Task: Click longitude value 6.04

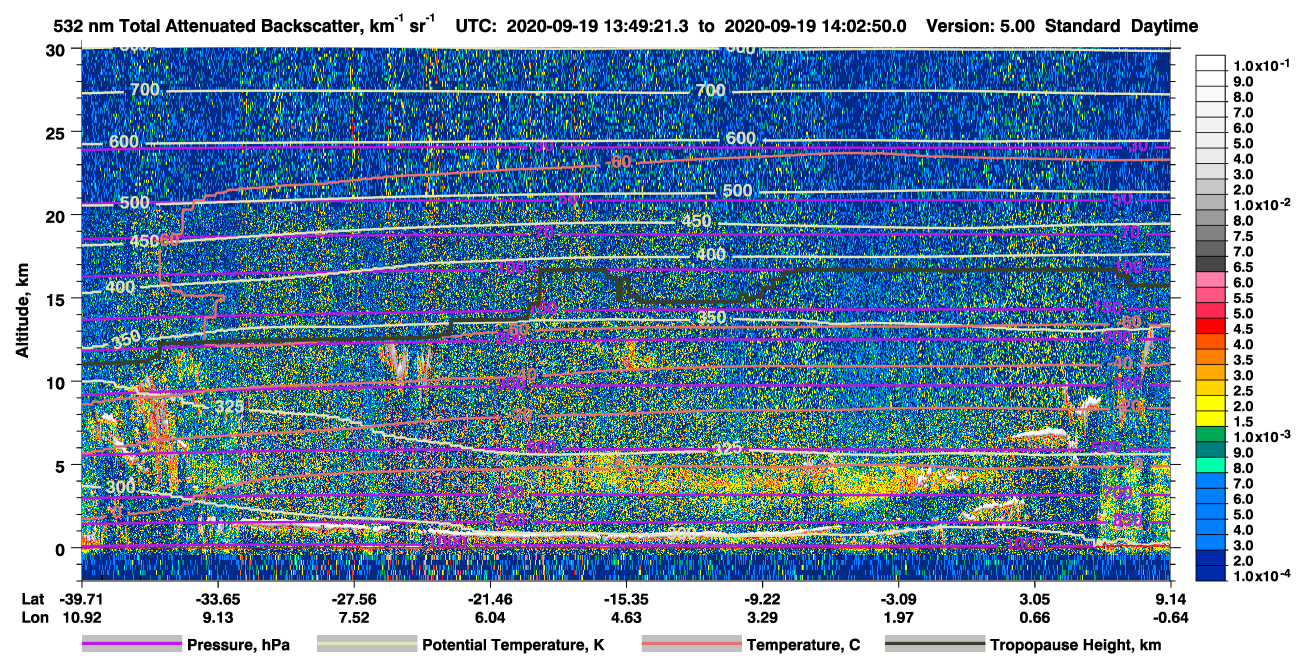Action: pos(490,617)
